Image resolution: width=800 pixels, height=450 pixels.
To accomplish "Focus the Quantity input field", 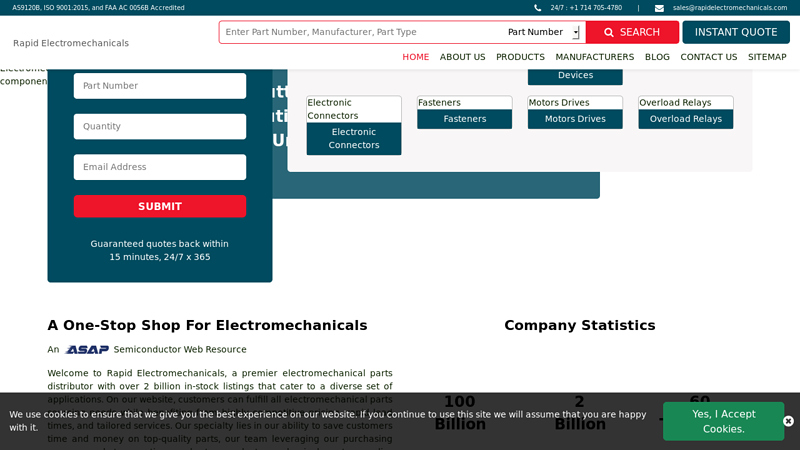I will 160,127.
